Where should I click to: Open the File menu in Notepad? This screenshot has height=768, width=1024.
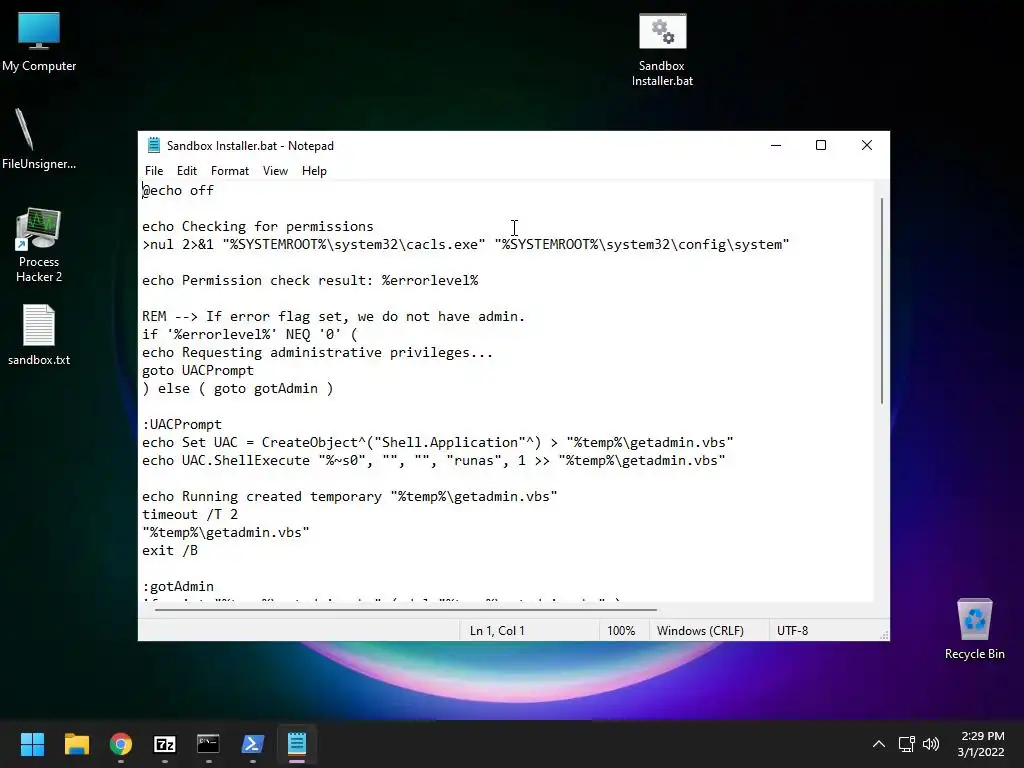154,170
